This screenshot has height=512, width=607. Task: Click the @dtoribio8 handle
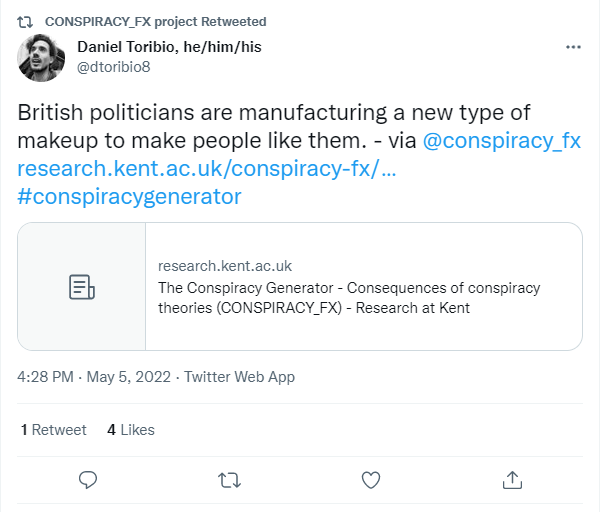118,66
